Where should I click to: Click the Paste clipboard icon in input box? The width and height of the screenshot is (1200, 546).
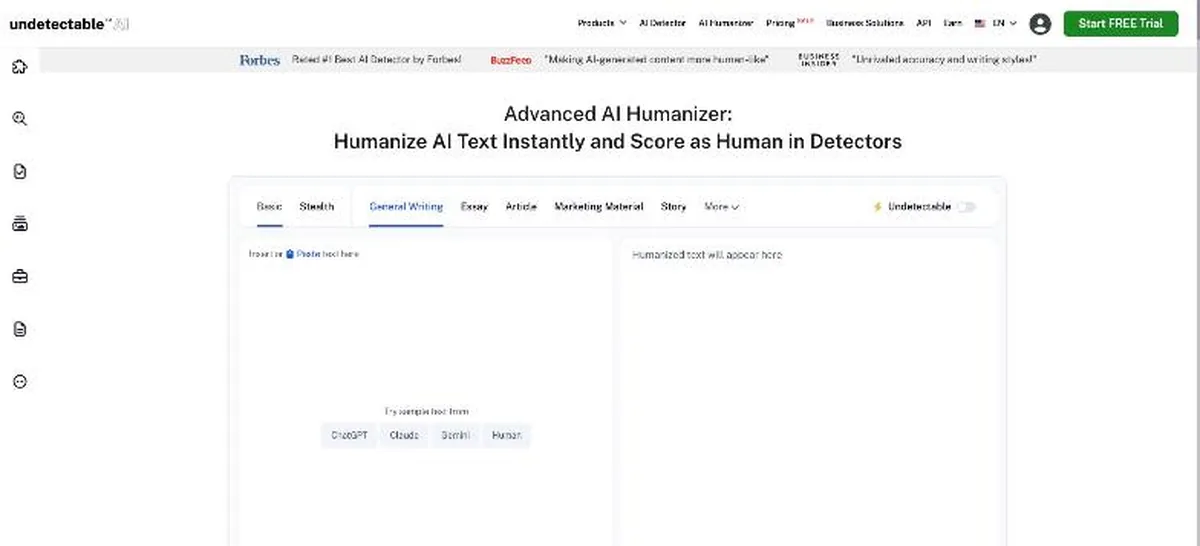(290, 254)
